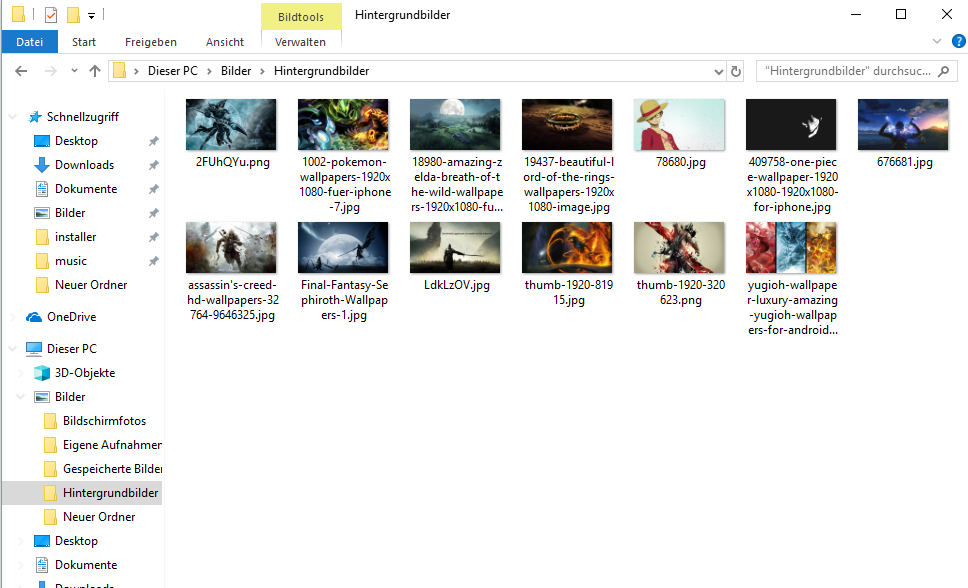The image size is (968, 588).
Task: Expand the OneDrive tree node
Action: pos(13,317)
